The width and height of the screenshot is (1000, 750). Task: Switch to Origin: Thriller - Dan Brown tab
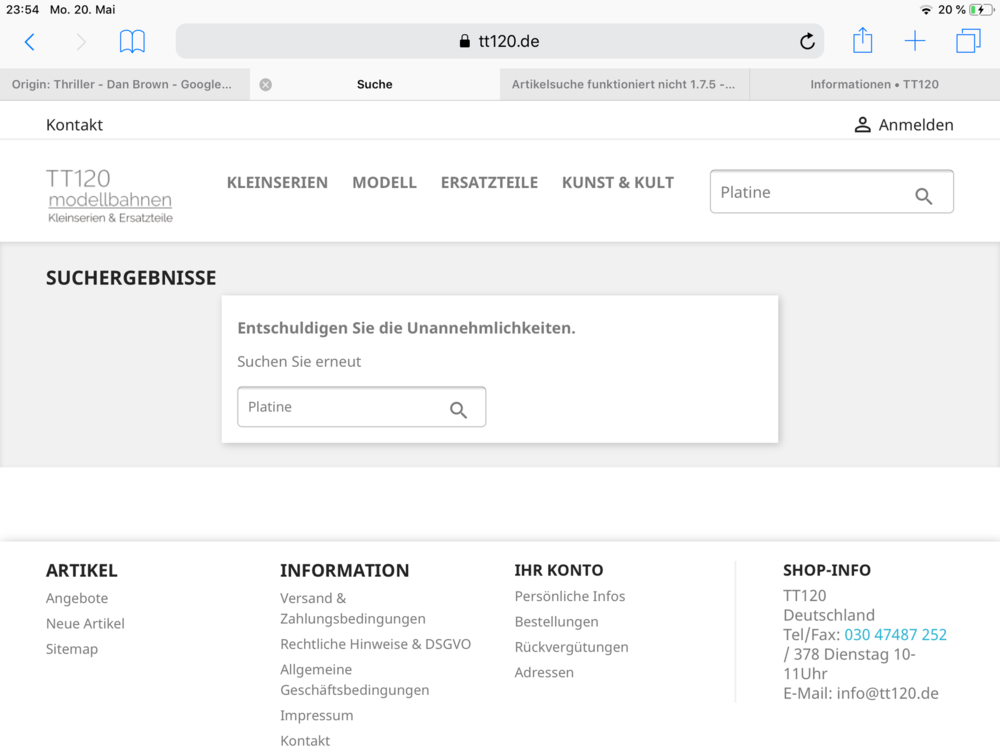(x=125, y=84)
